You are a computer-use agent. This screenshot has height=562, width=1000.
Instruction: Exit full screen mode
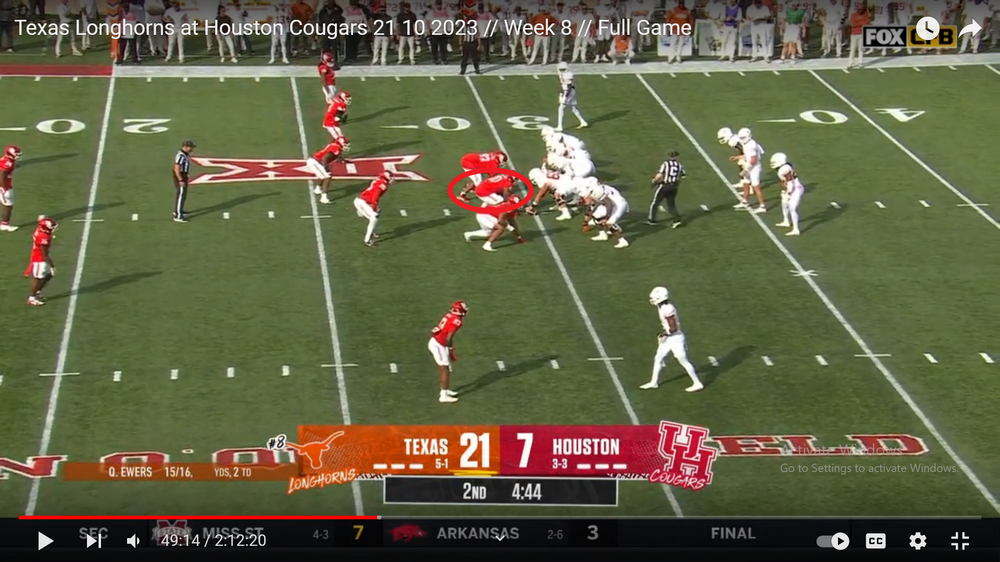pyautogui.click(x=959, y=541)
